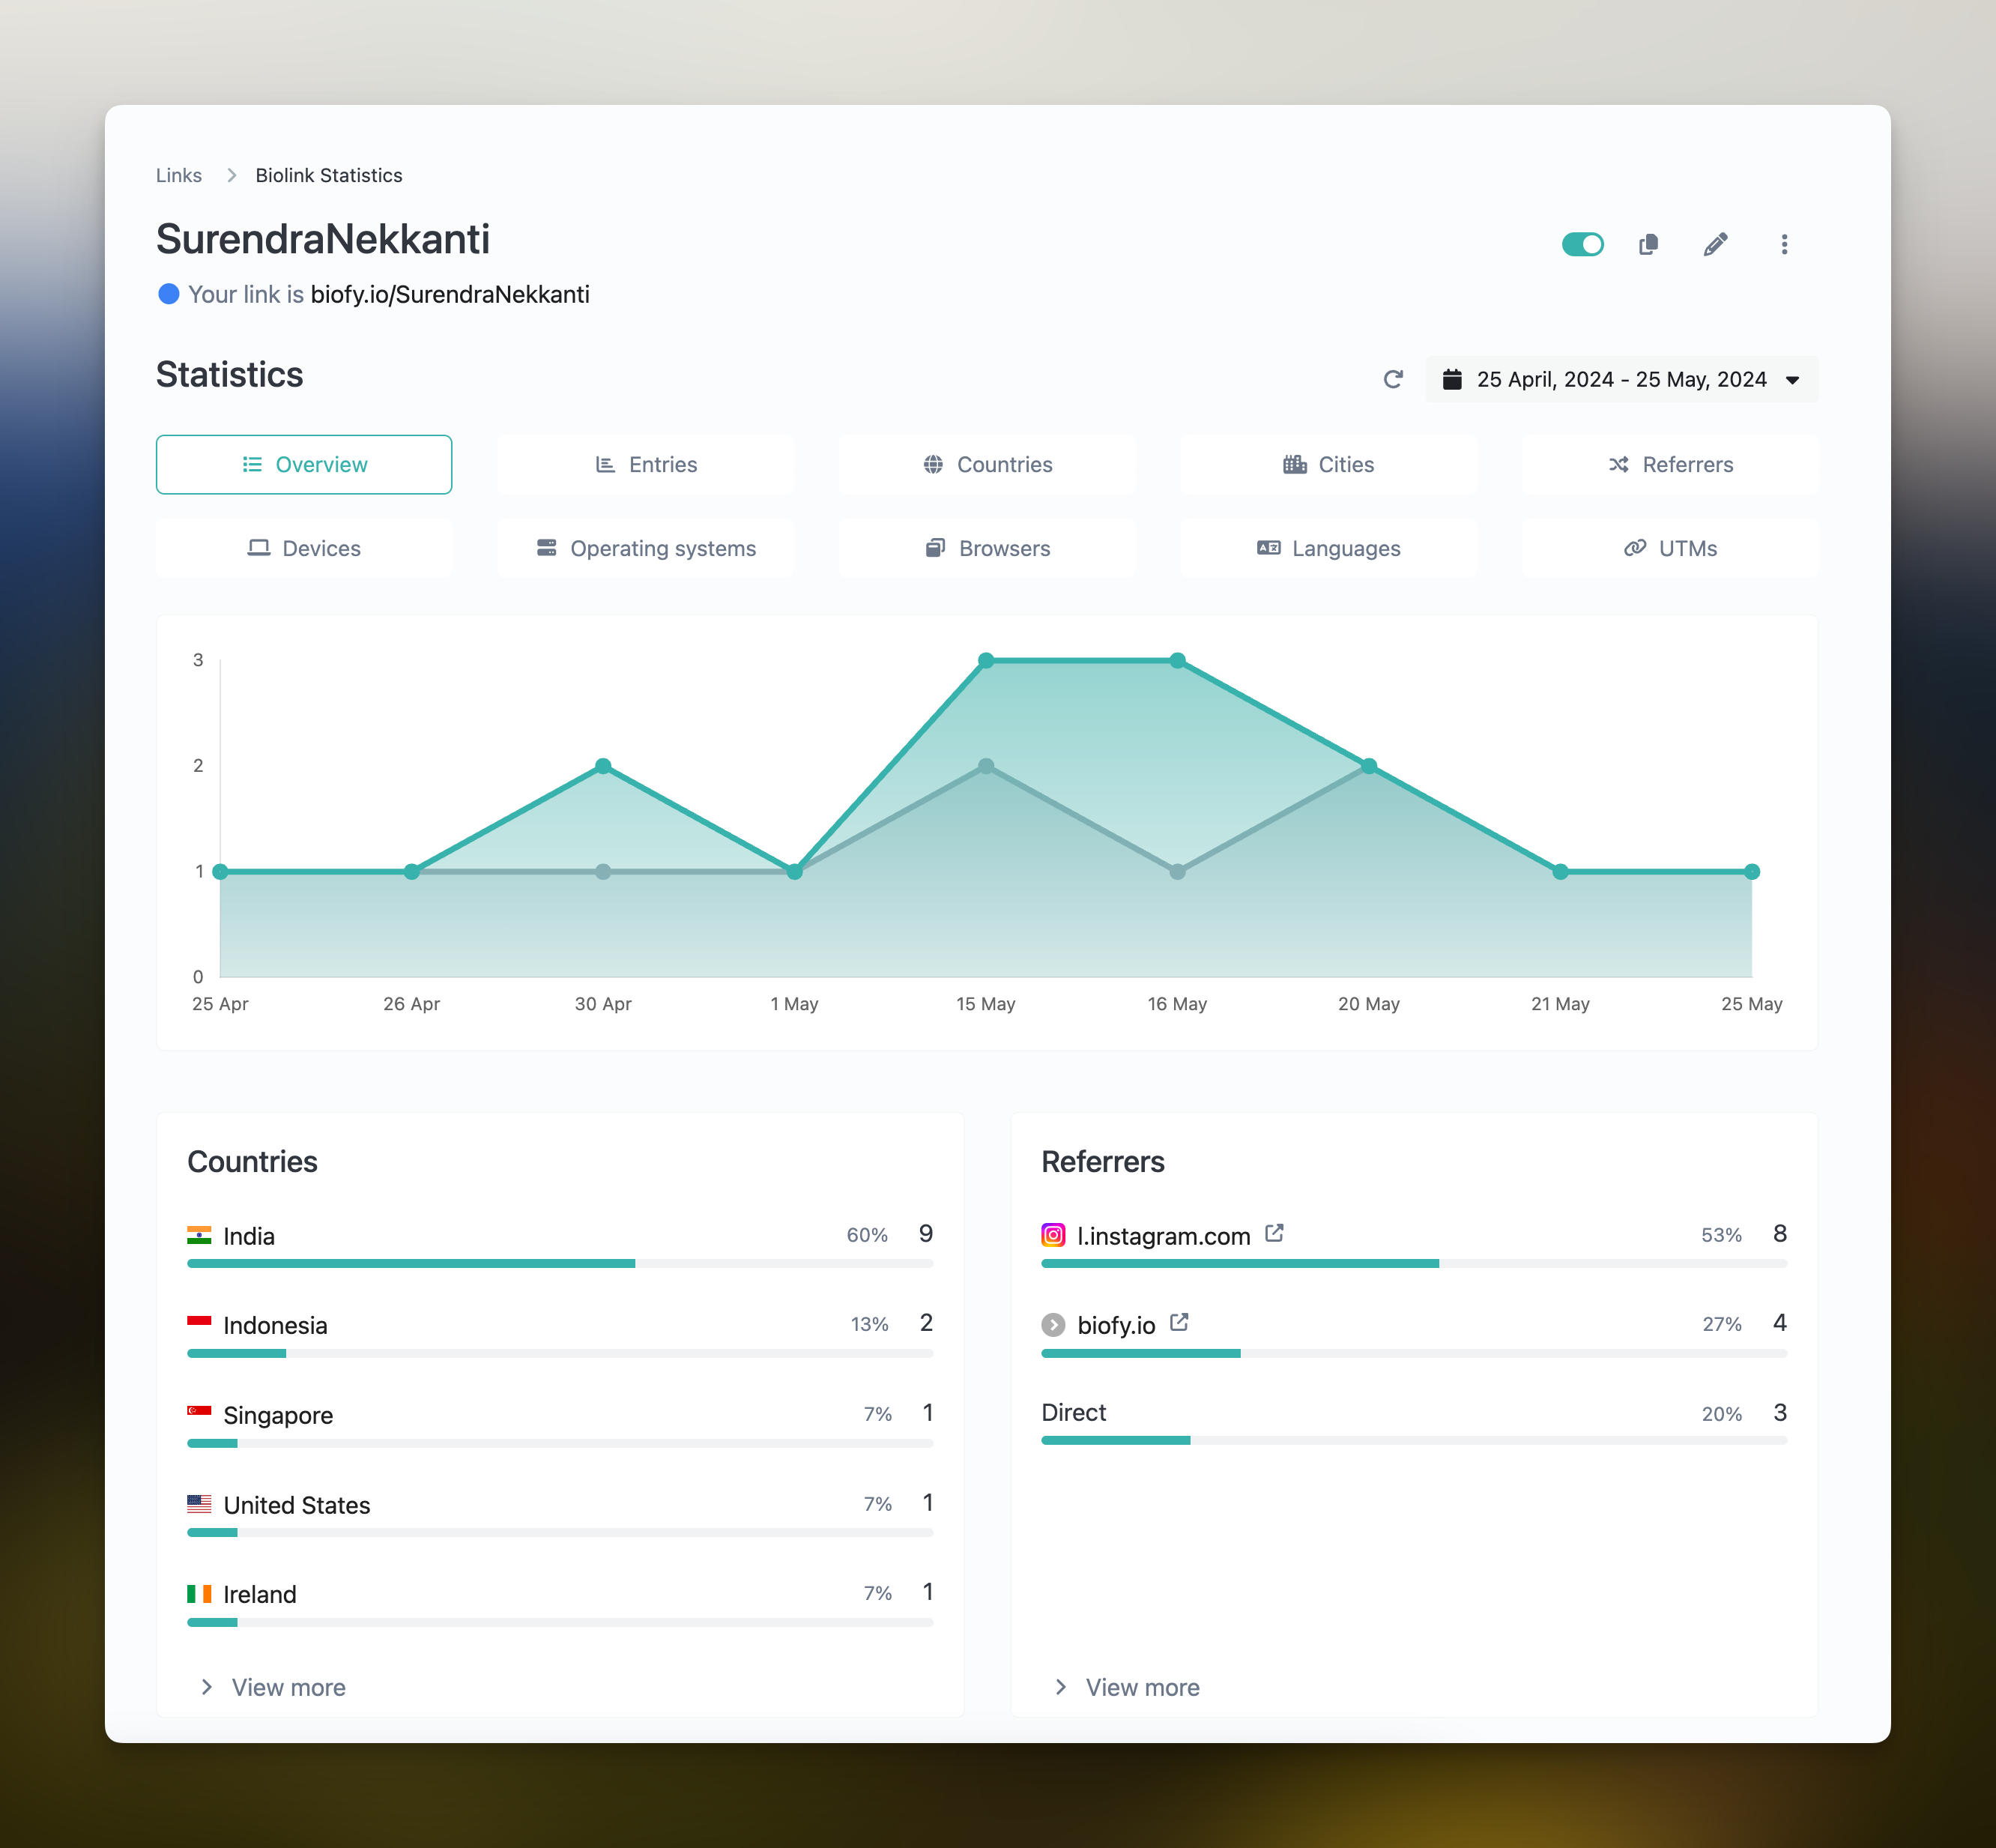Open biofy.io/SurendraNekkanti link
Screen dimensions: 1996x1848
(450, 295)
